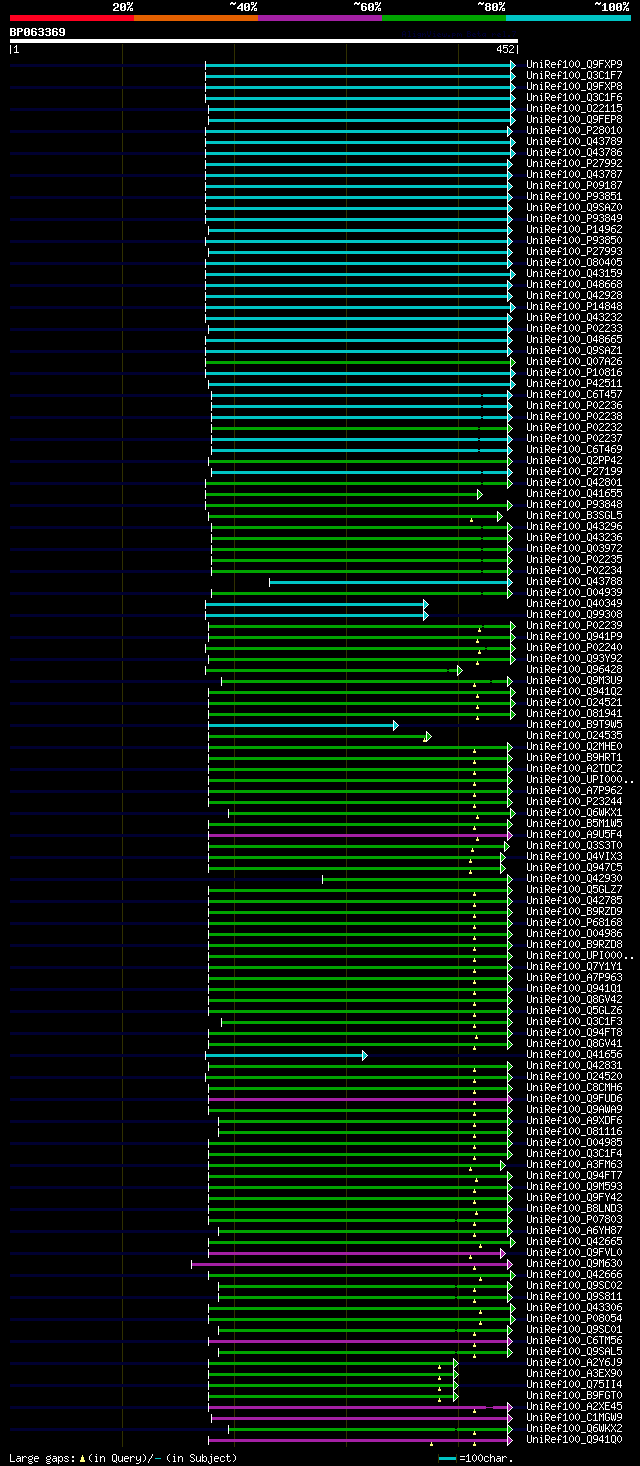Screen dimensions: 640x1466
Task: Open the UniRef100_Q7Y1Y1 entry
Action: point(574,966)
